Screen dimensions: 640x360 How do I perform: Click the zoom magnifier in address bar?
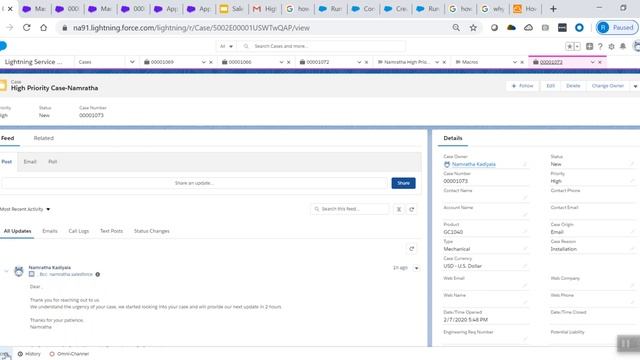(x=456, y=28)
